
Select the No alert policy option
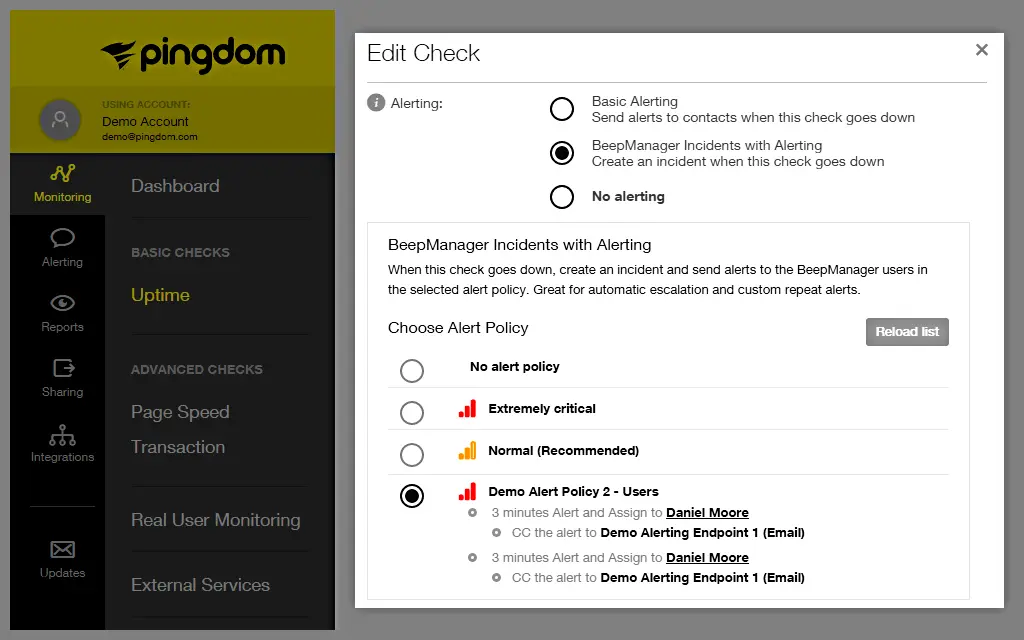[x=412, y=371]
